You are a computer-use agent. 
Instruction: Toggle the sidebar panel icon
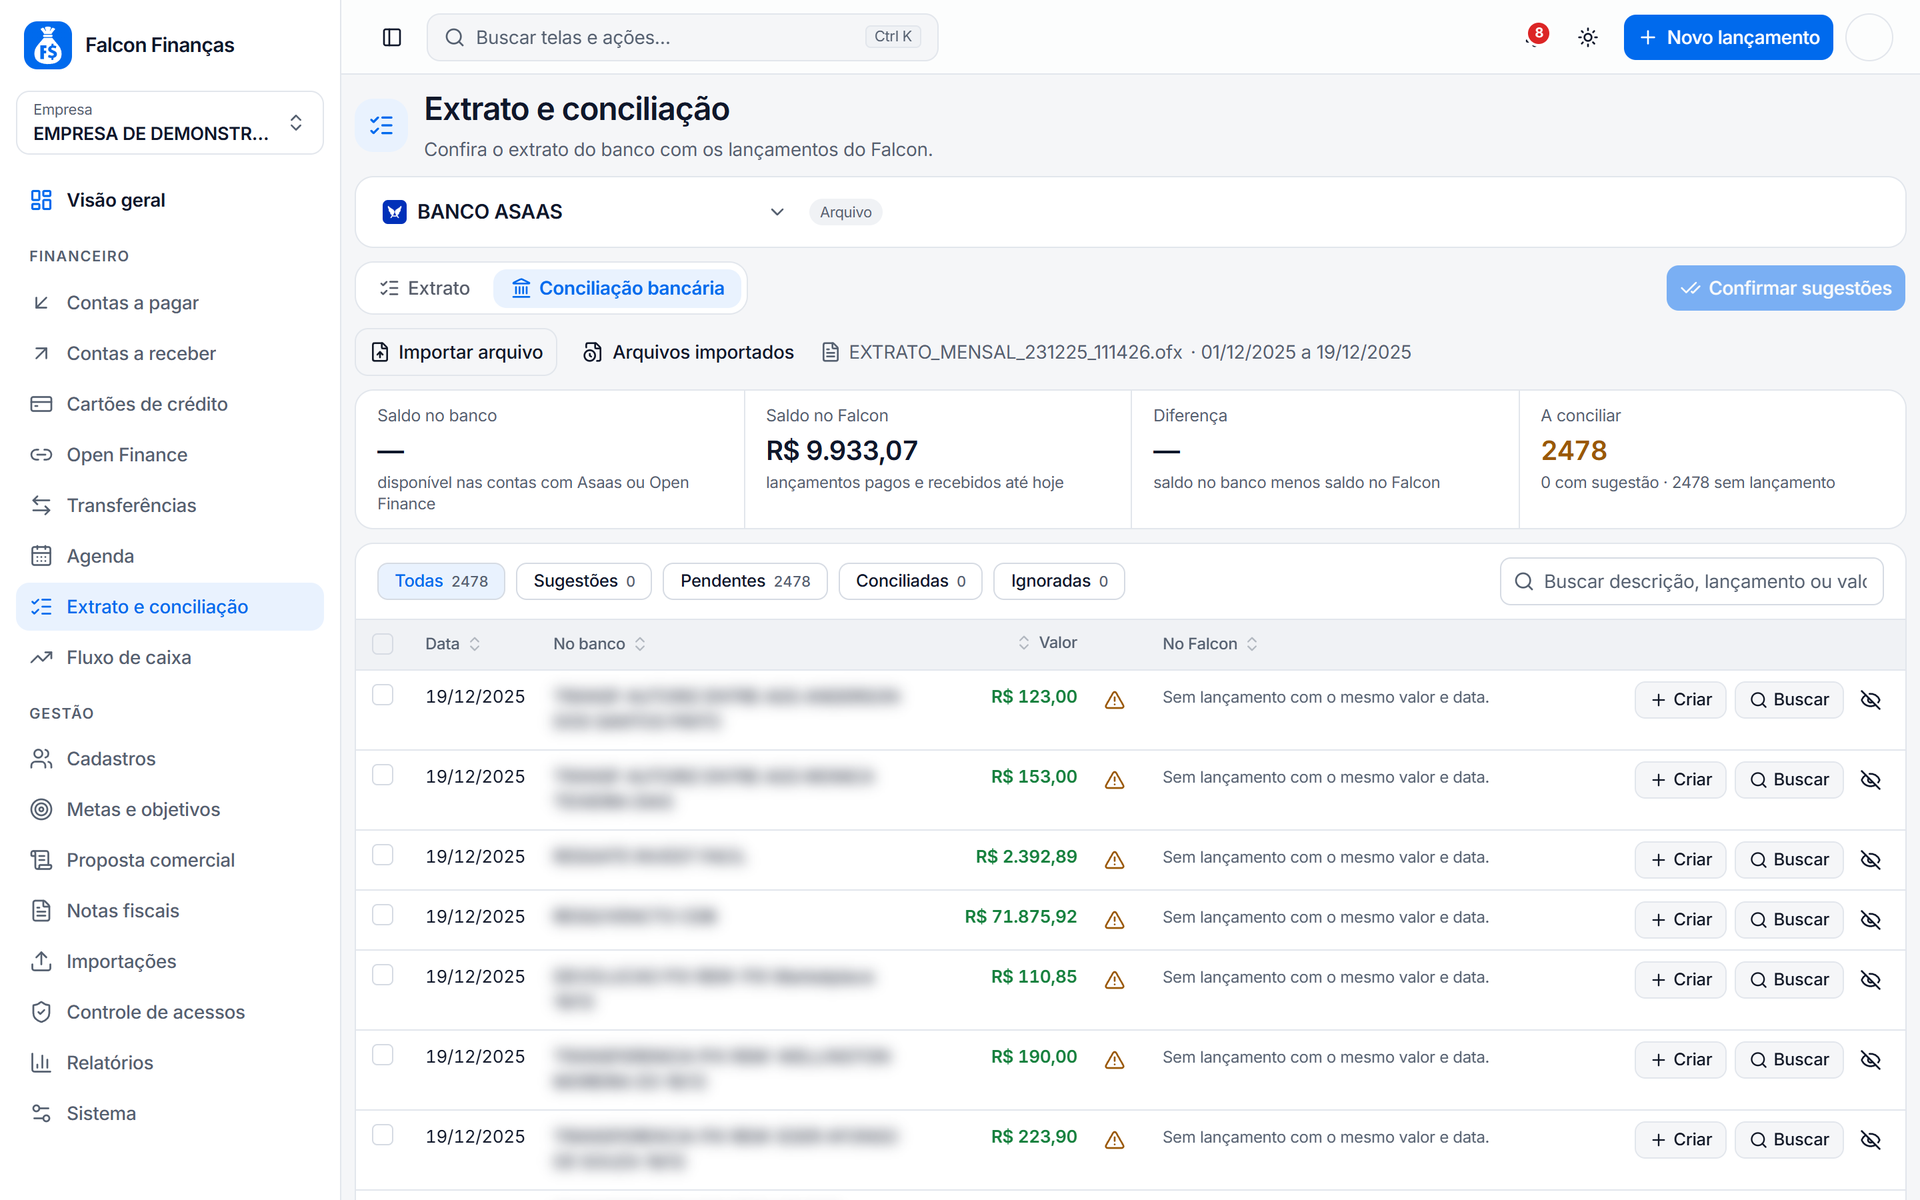[x=392, y=37]
